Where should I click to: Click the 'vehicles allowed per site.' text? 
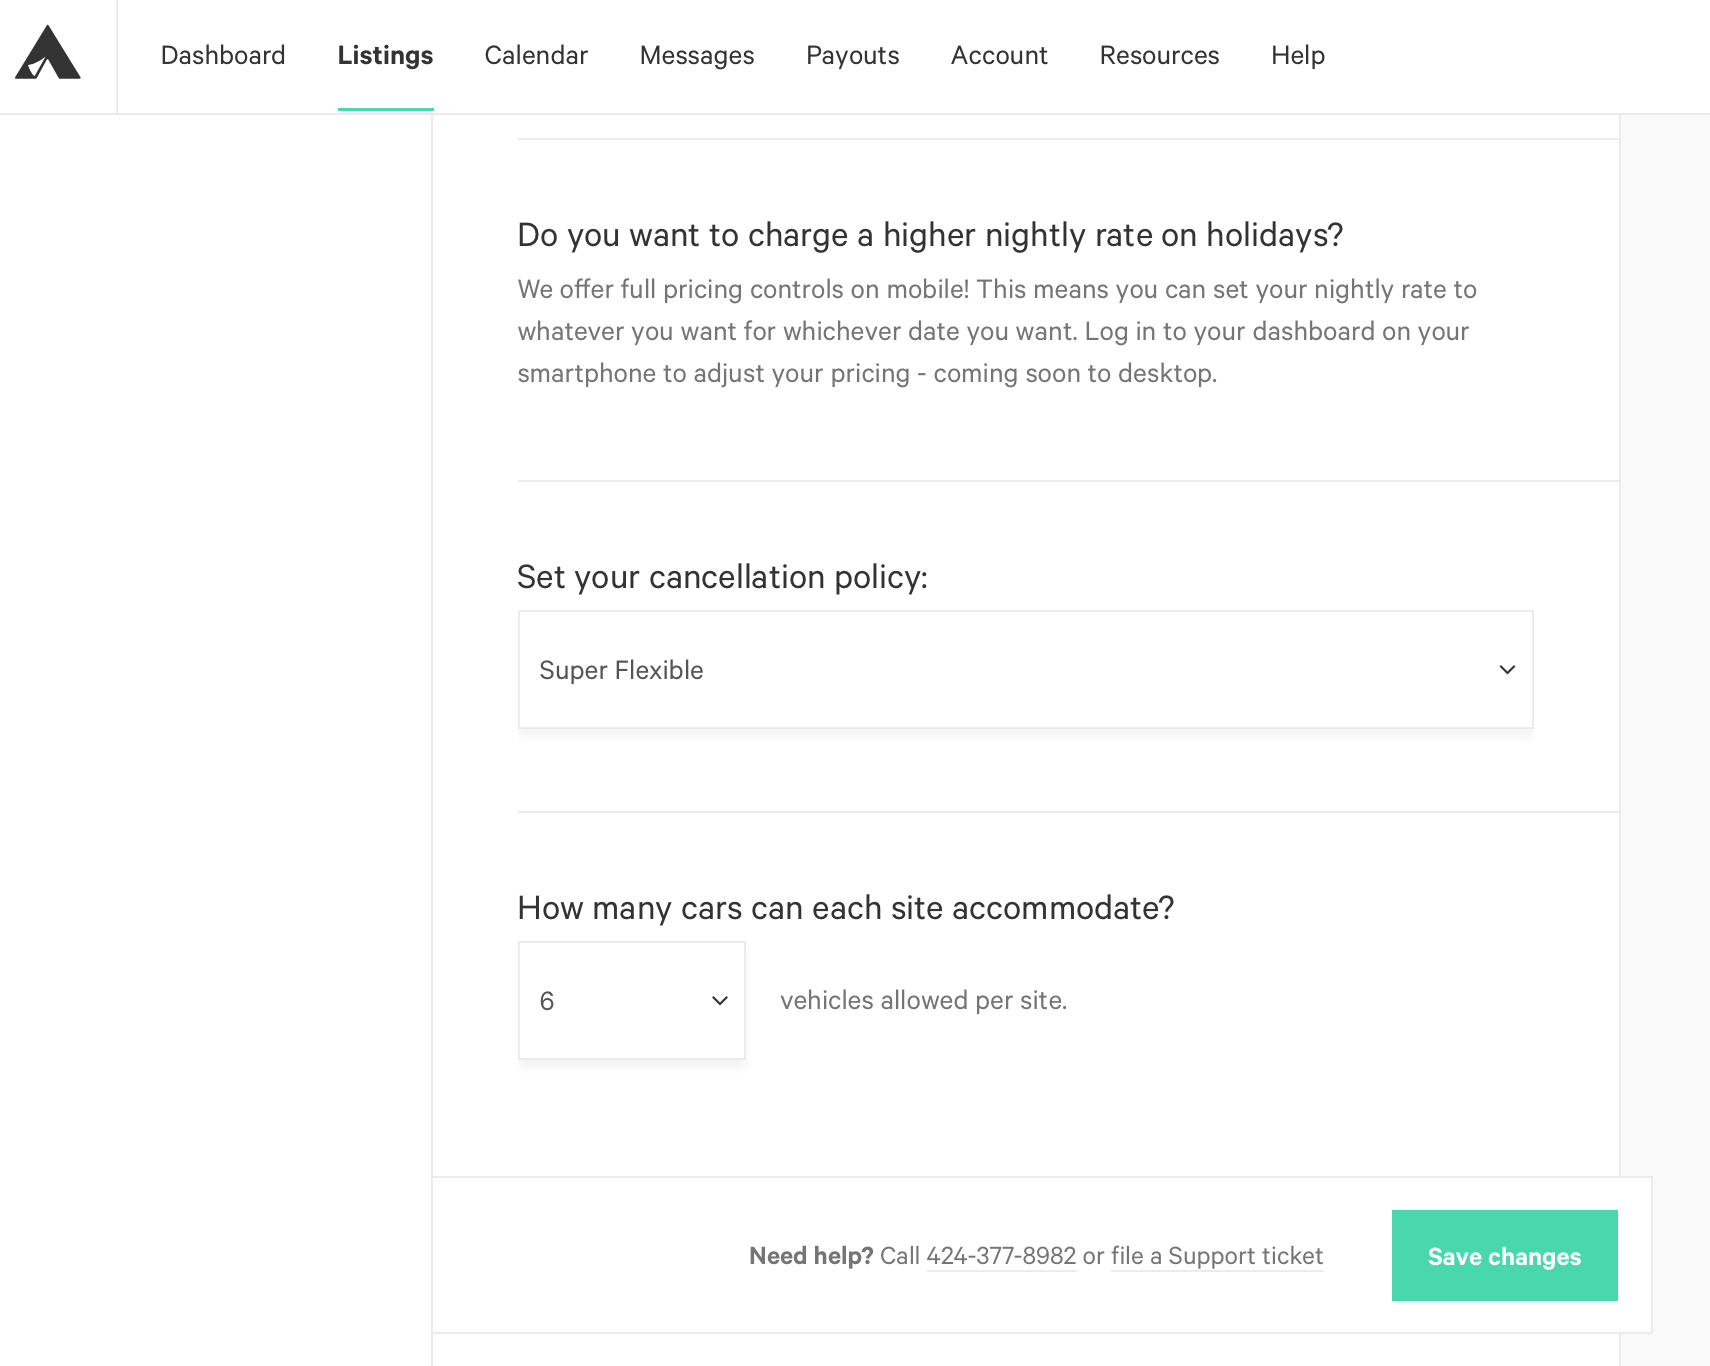click(924, 1000)
